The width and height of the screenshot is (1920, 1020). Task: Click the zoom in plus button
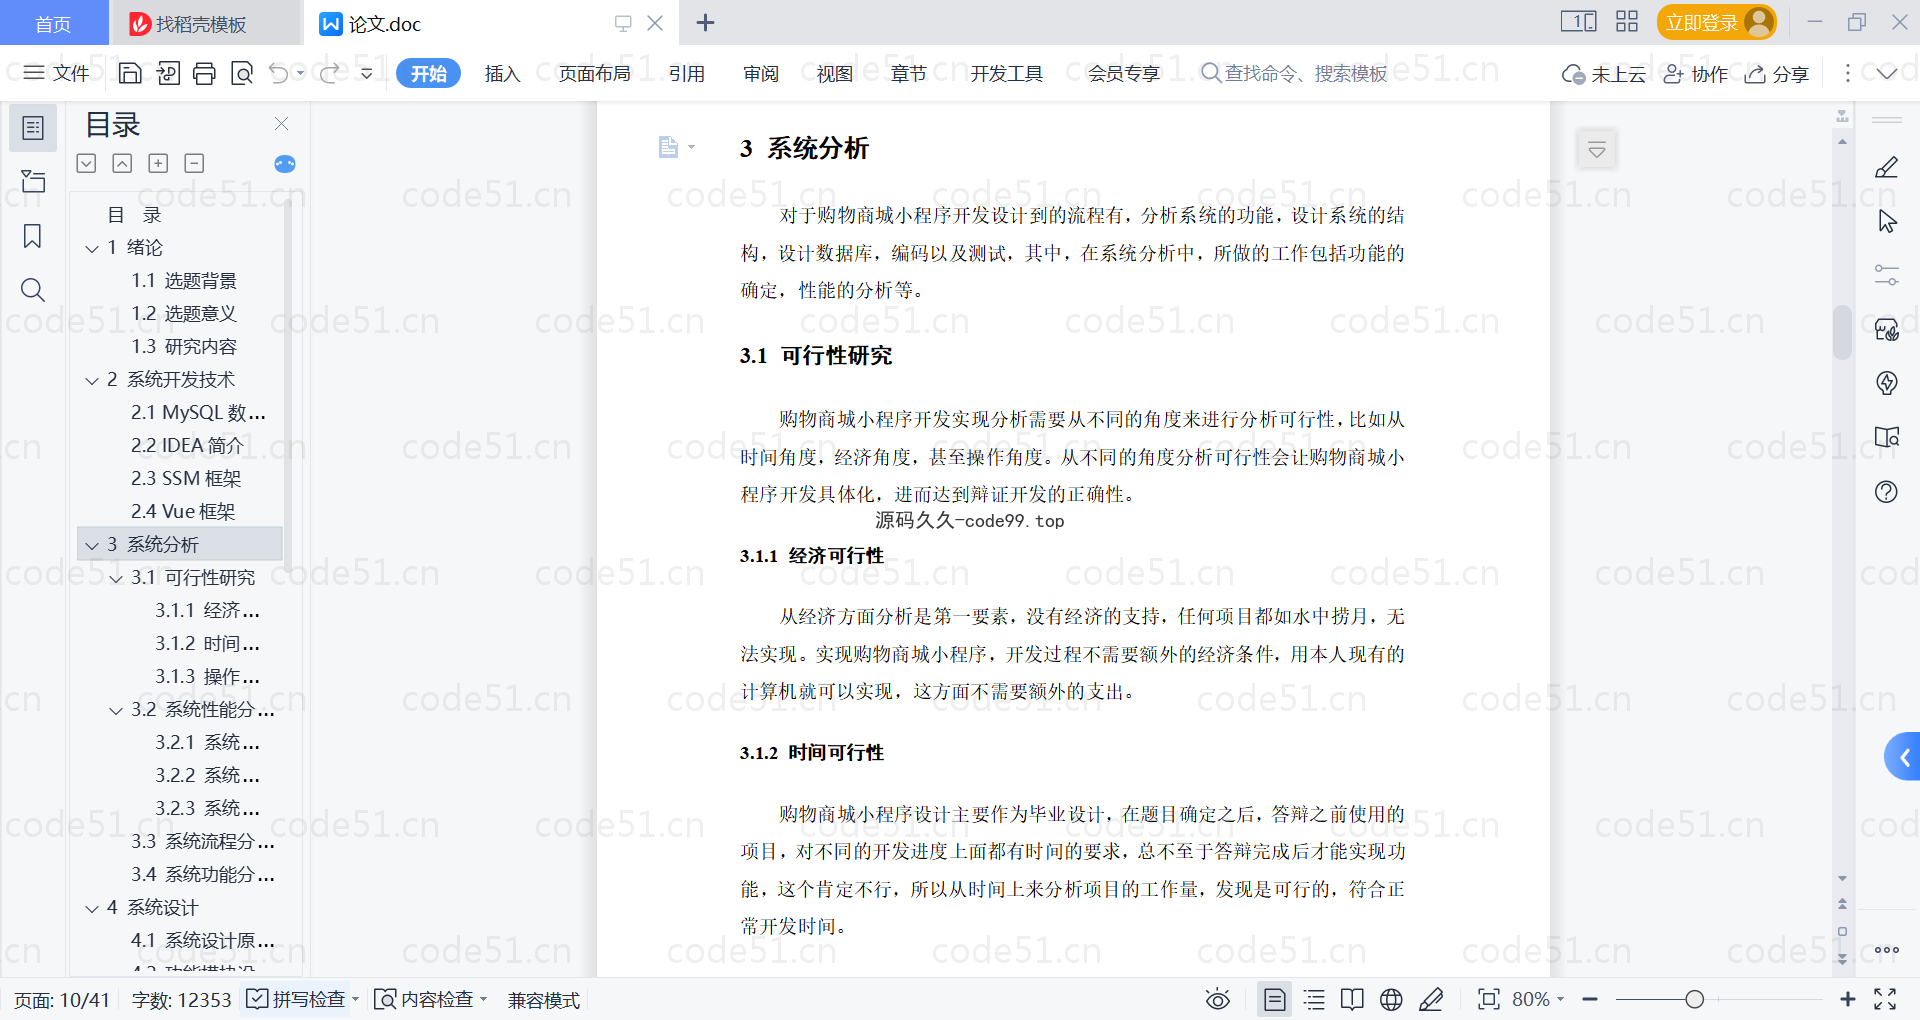coord(1847,999)
